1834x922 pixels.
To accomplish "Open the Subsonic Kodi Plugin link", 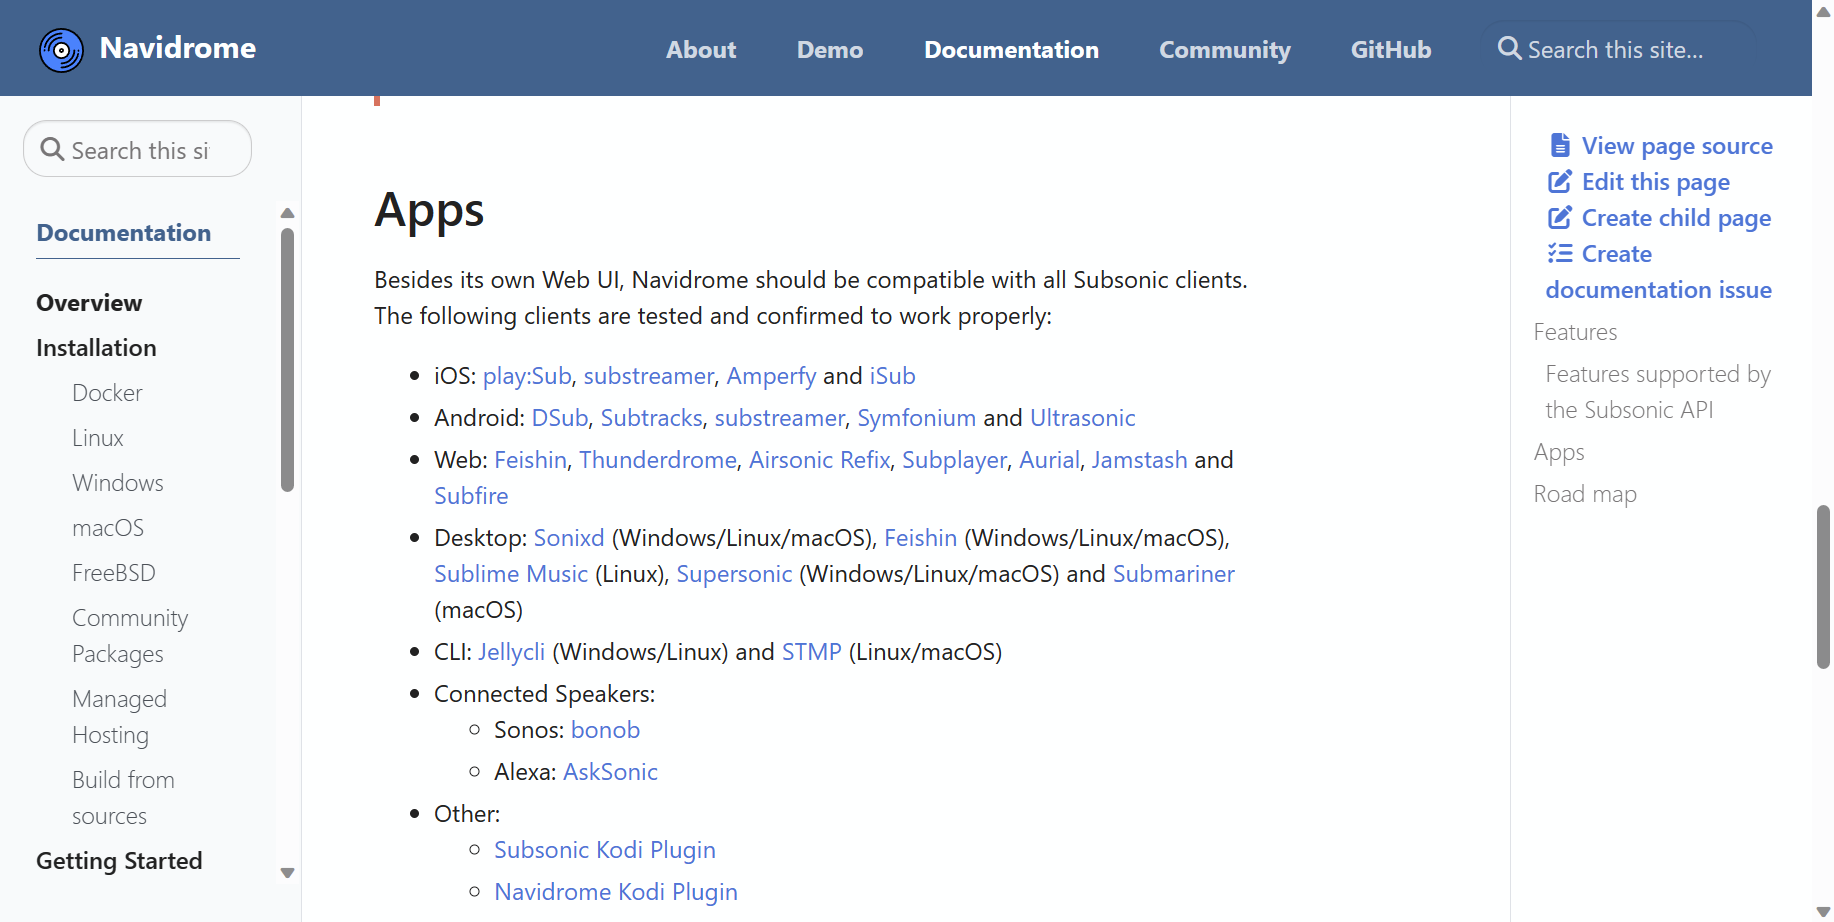I will (x=605, y=850).
